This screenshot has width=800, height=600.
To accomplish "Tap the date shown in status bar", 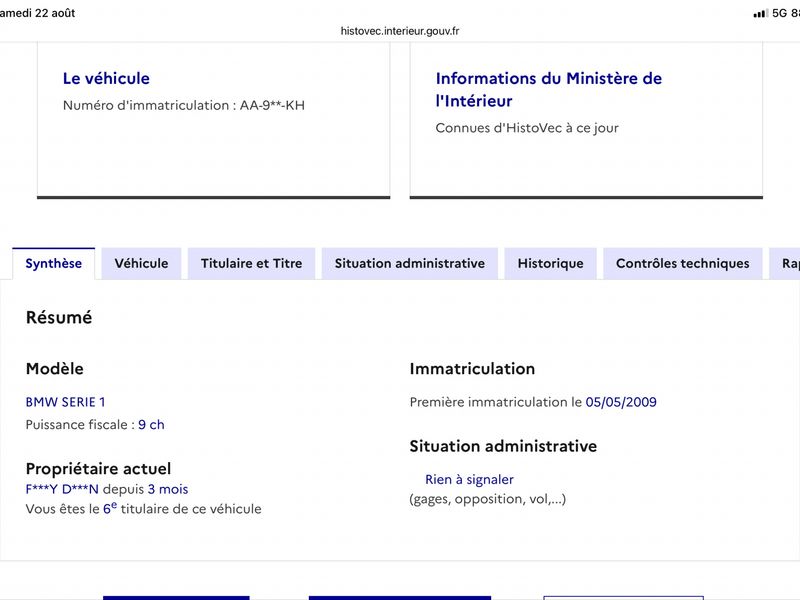I will [x=38, y=13].
